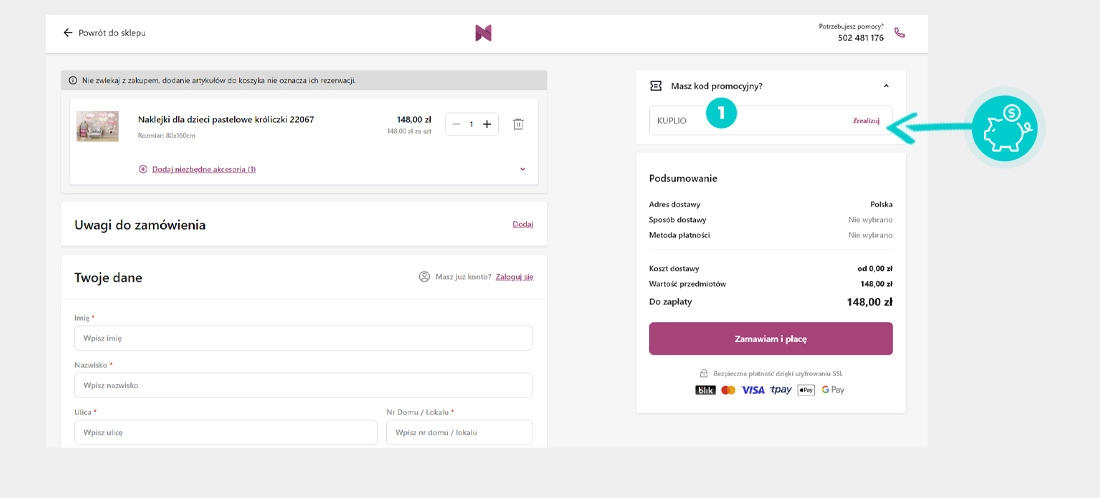Decrease product quantity with minus button
Screen dimensions: 1100x498
point(456,124)
